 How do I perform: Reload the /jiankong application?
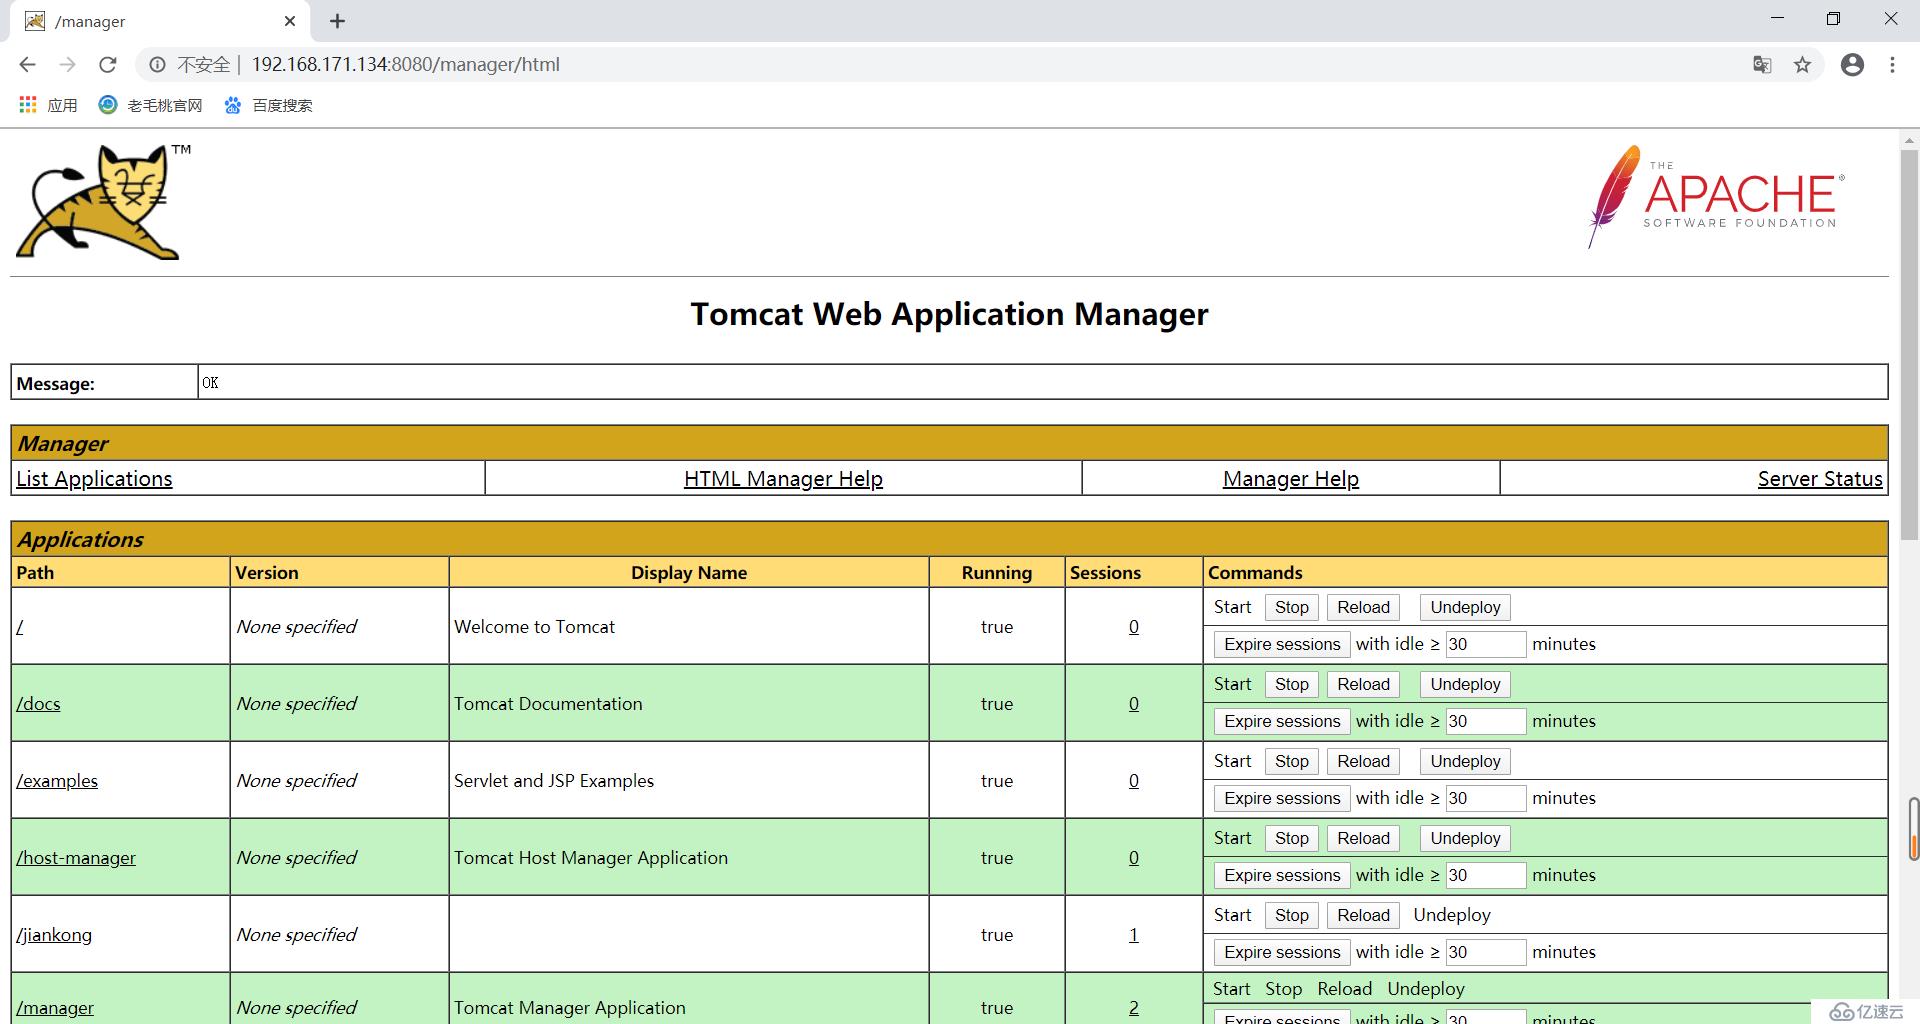pos(1363,915)
